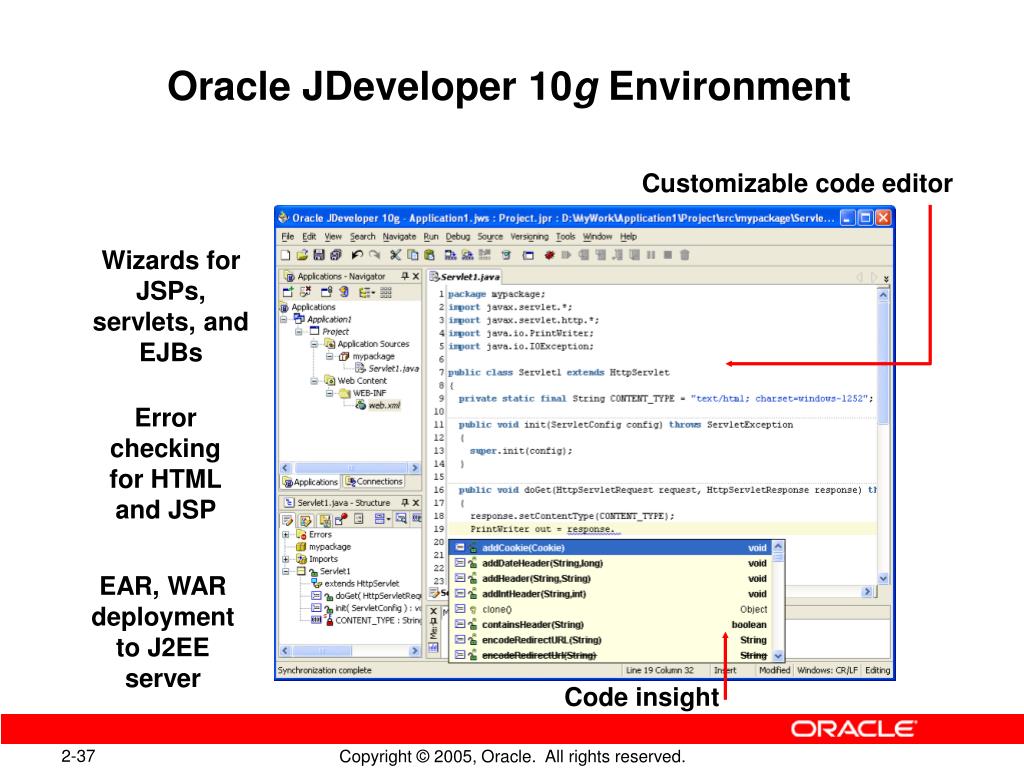
Task: Click the Undo arrow icon
Action: tap(357, 255)
